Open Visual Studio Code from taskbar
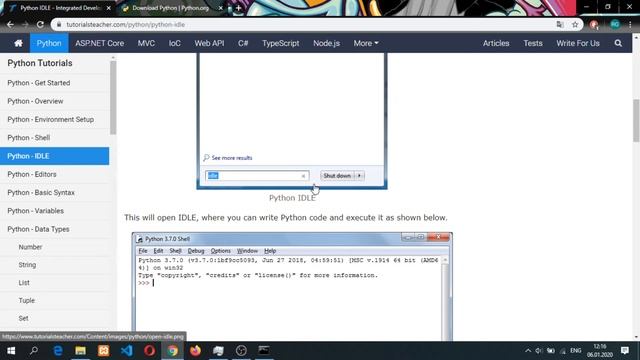 pyautogui.click(x=127, y=351)
